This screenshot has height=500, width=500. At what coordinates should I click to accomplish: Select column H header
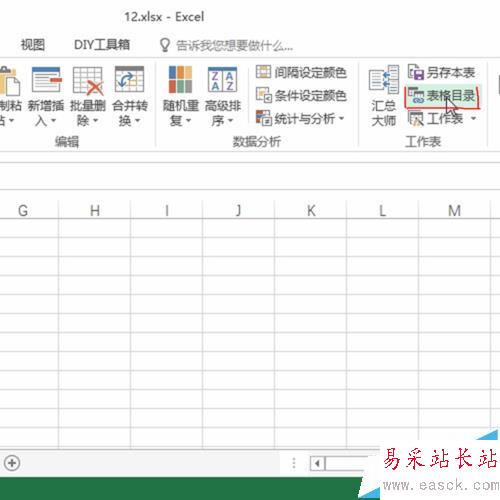point(95,210)
